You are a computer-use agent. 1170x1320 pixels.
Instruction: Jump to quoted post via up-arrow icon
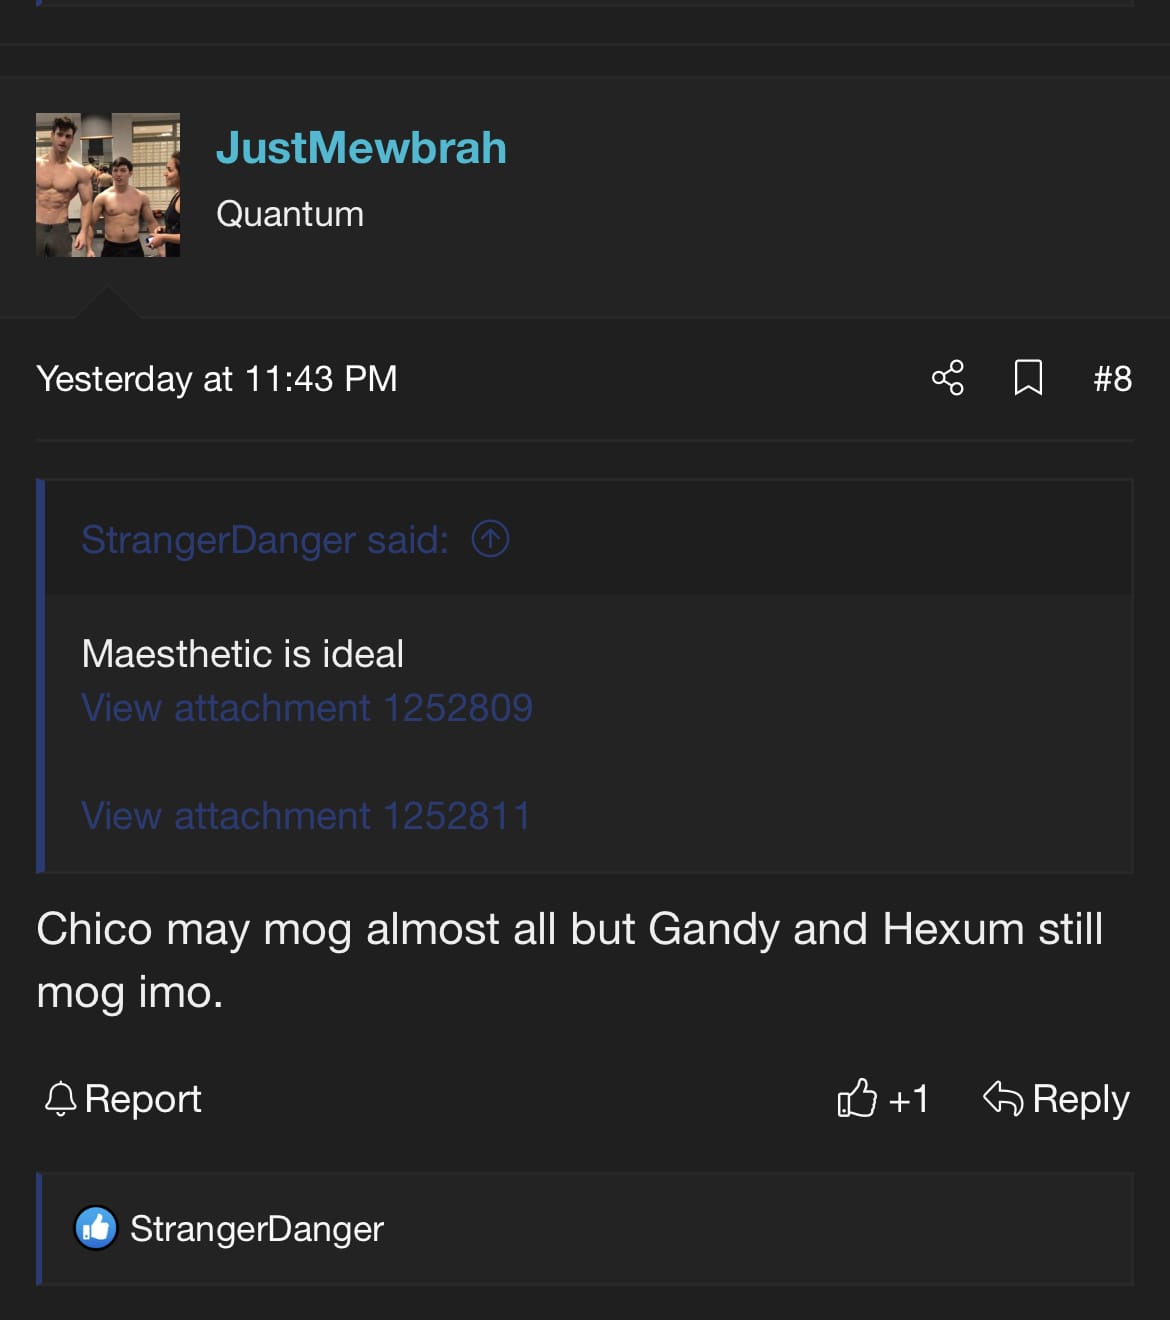pyautogui.click(x=490, y=539)
